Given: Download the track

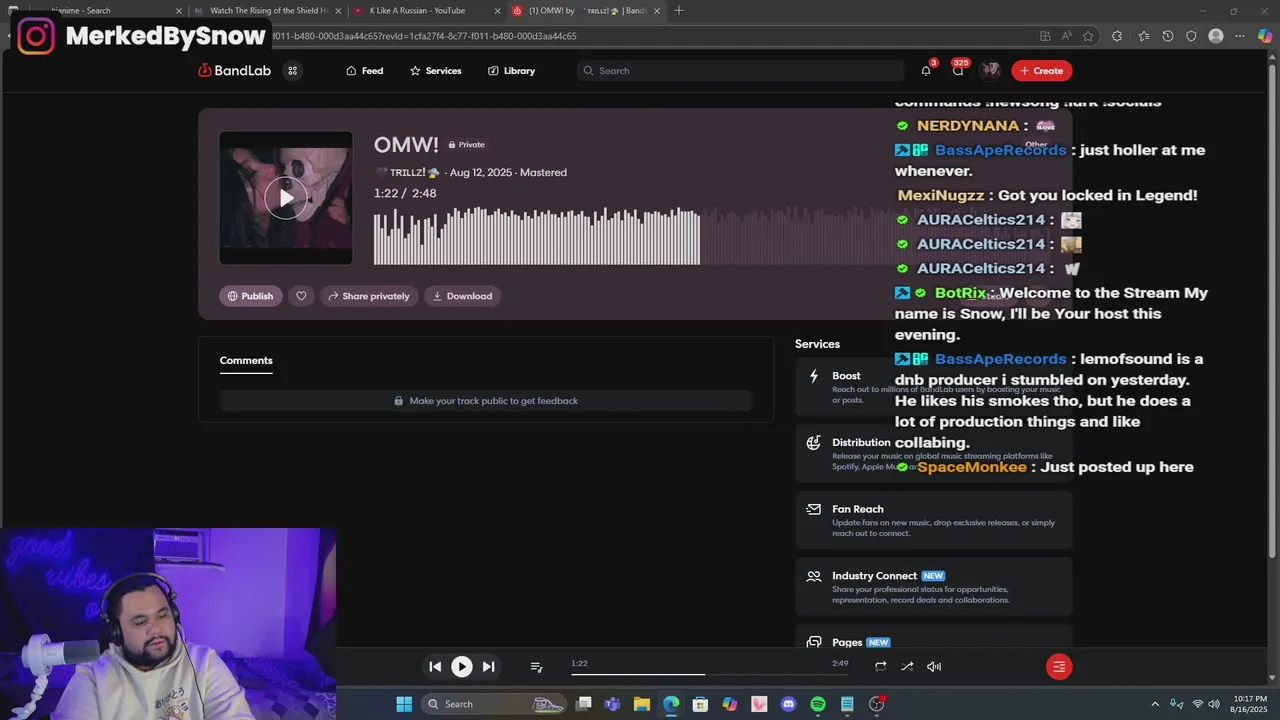Looking at the screenshot, I should (462, 296).
